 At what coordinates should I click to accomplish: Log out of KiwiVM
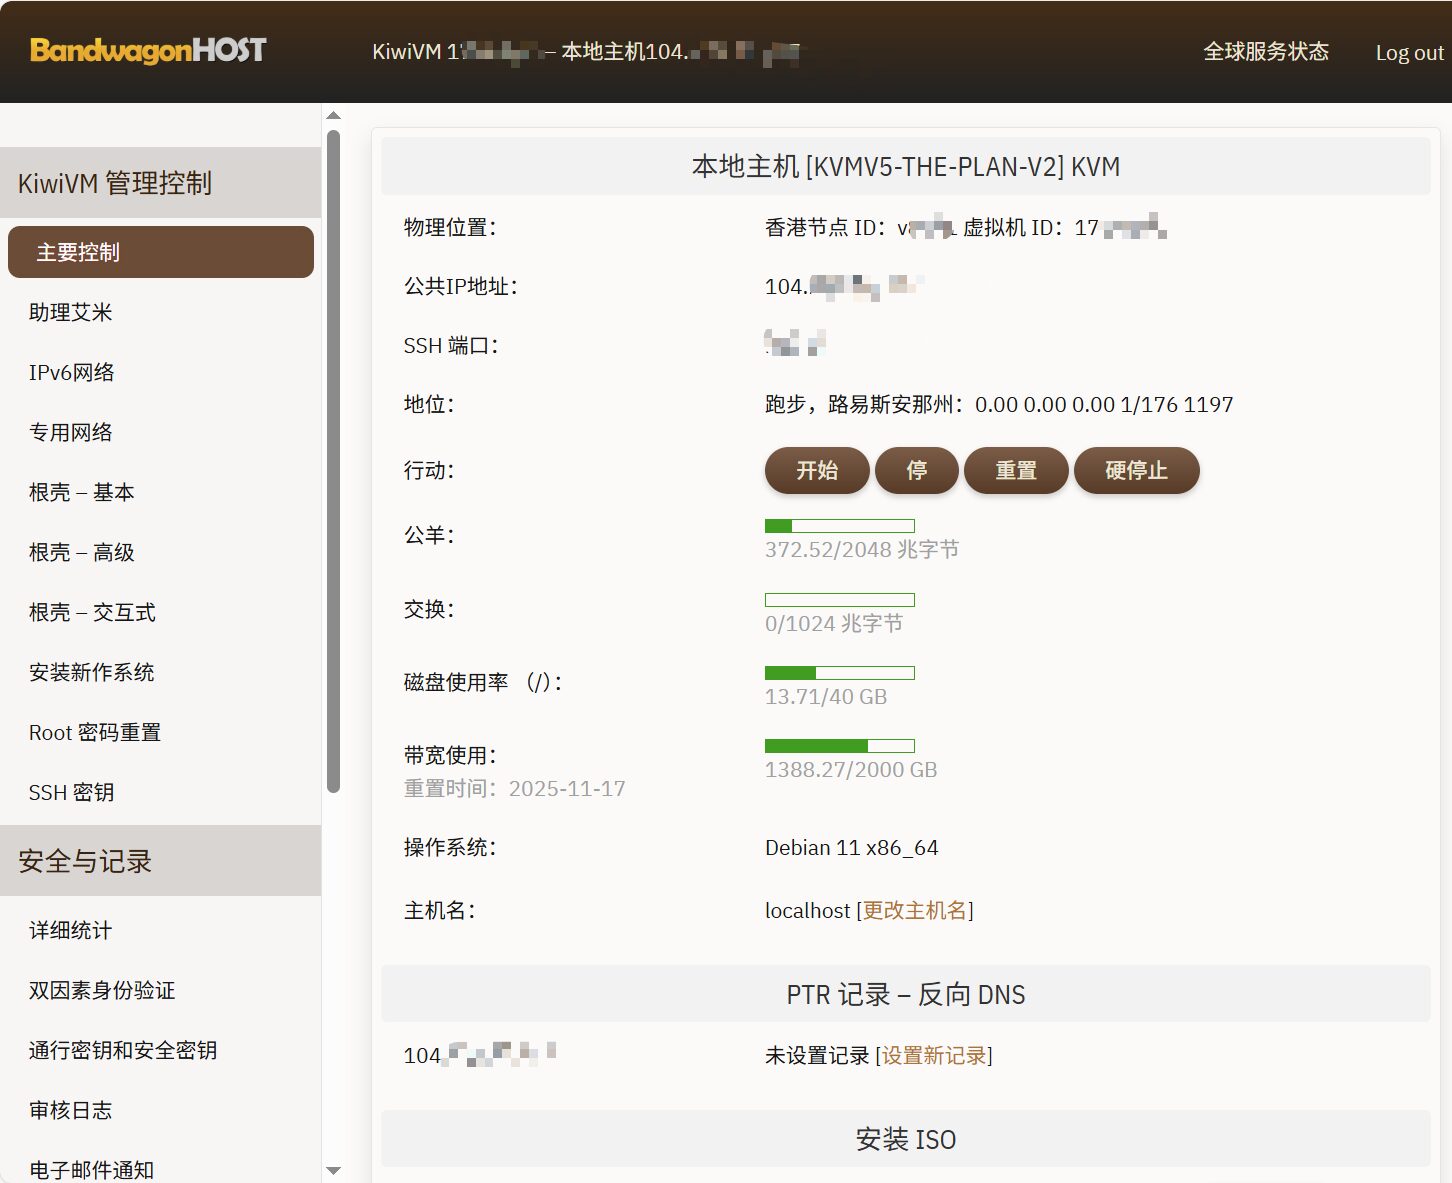pos(1408,53)
